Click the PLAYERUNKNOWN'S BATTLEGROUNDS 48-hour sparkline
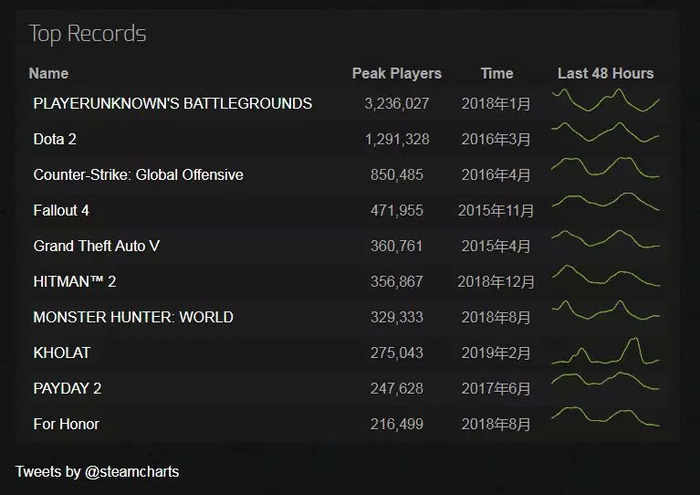Screen dimensions: 700x495 coord(605,100)
